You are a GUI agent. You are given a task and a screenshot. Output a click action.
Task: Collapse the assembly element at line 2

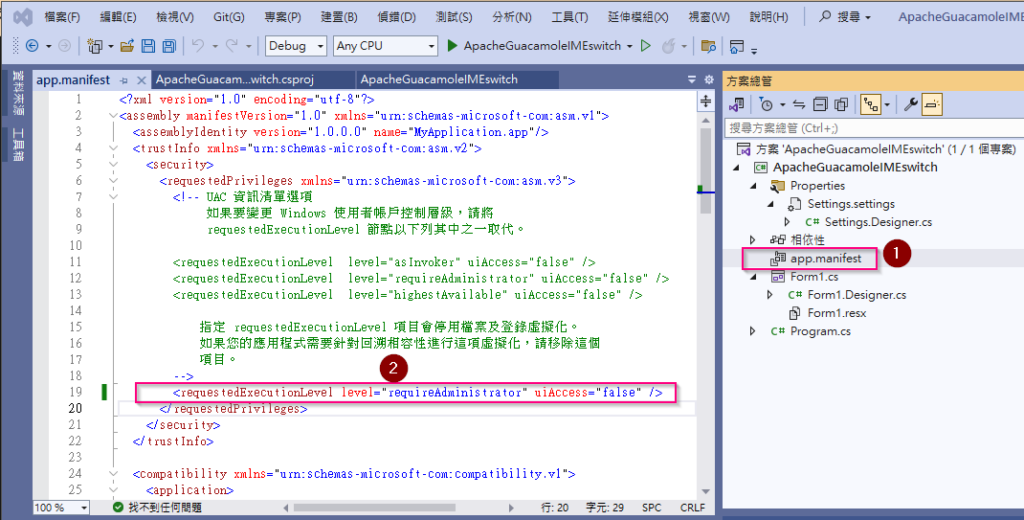pos(114,116)
